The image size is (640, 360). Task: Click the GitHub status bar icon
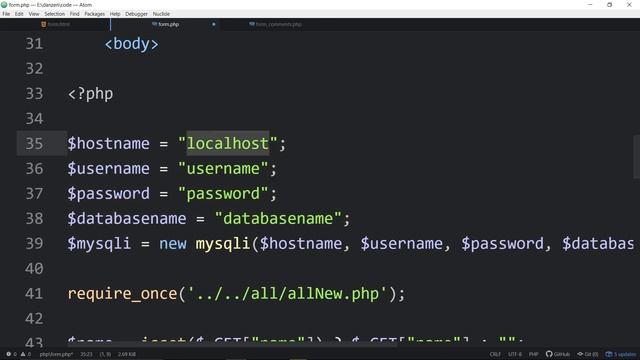[558, 354]
